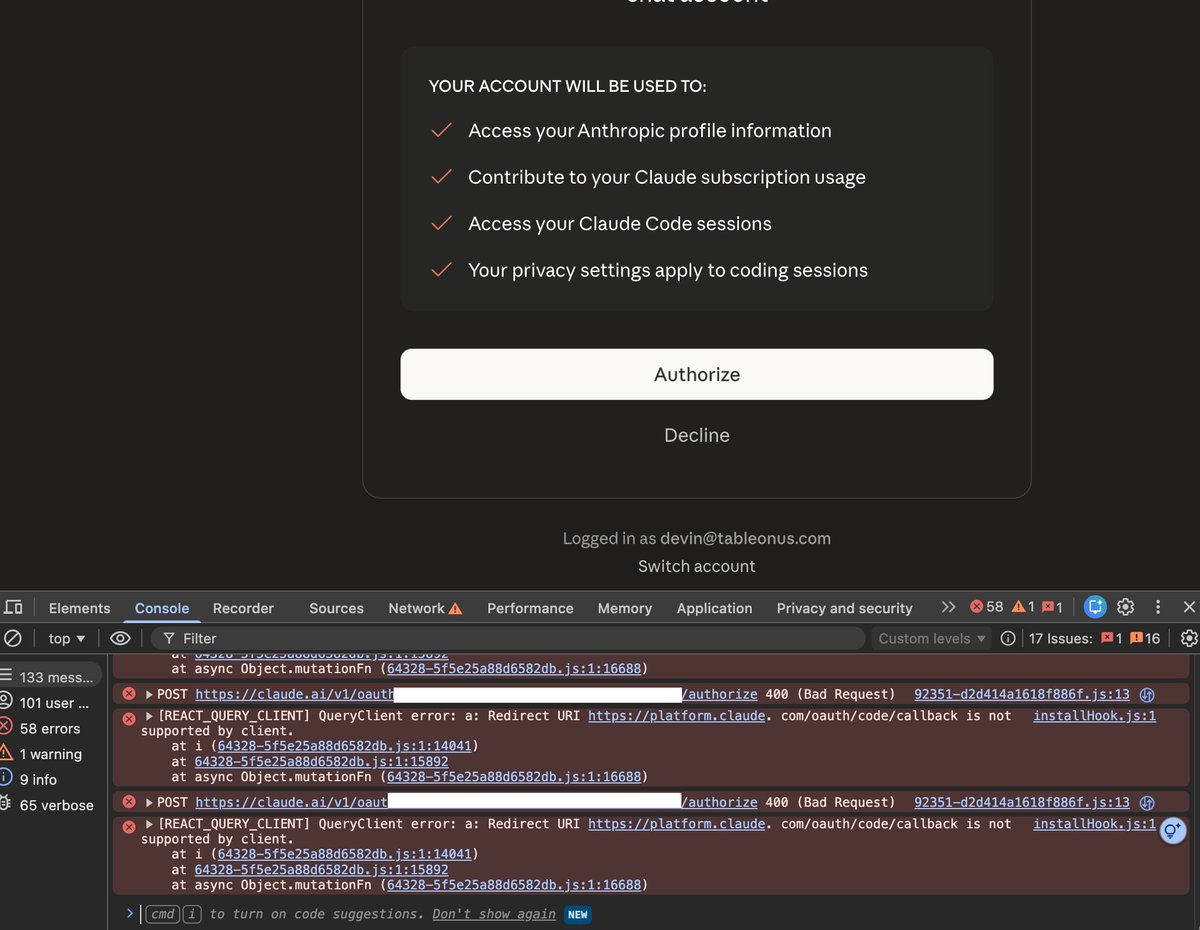Open the first installHook.js:1 source link
This screenshot has width=1200, height=930.
click(x=1095, y=715)
